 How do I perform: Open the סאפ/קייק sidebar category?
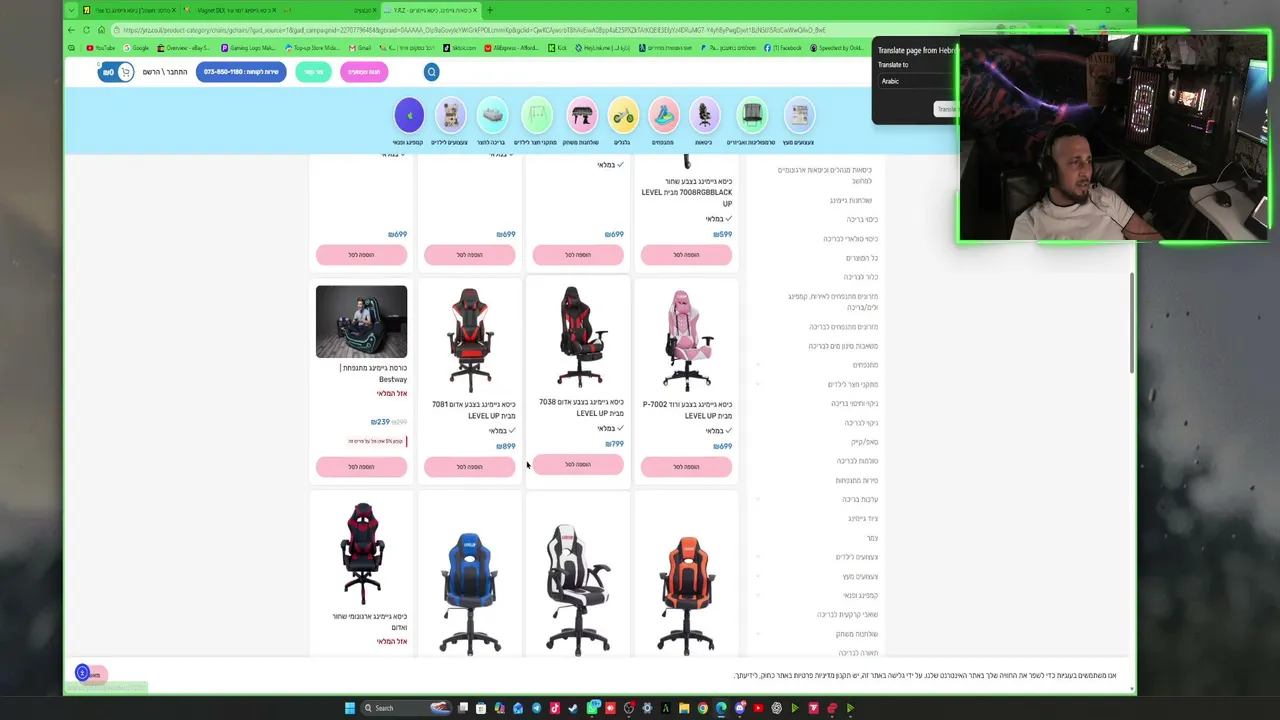tap(865, 442)
